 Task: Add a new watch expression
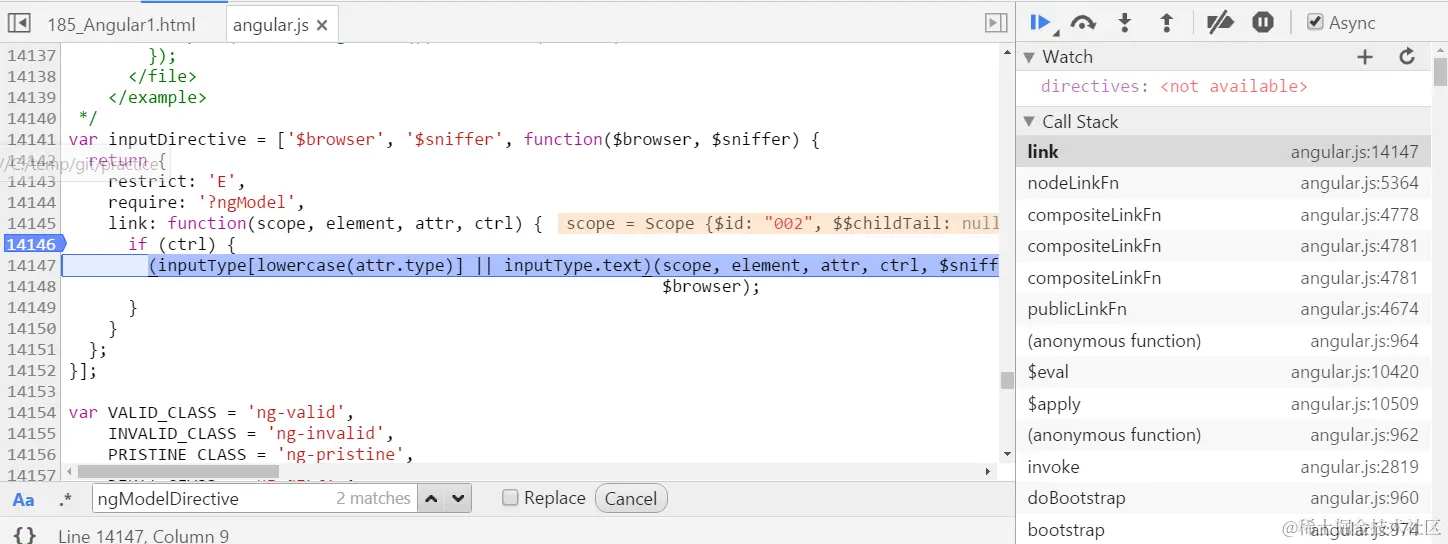[x=1365, y=57]
